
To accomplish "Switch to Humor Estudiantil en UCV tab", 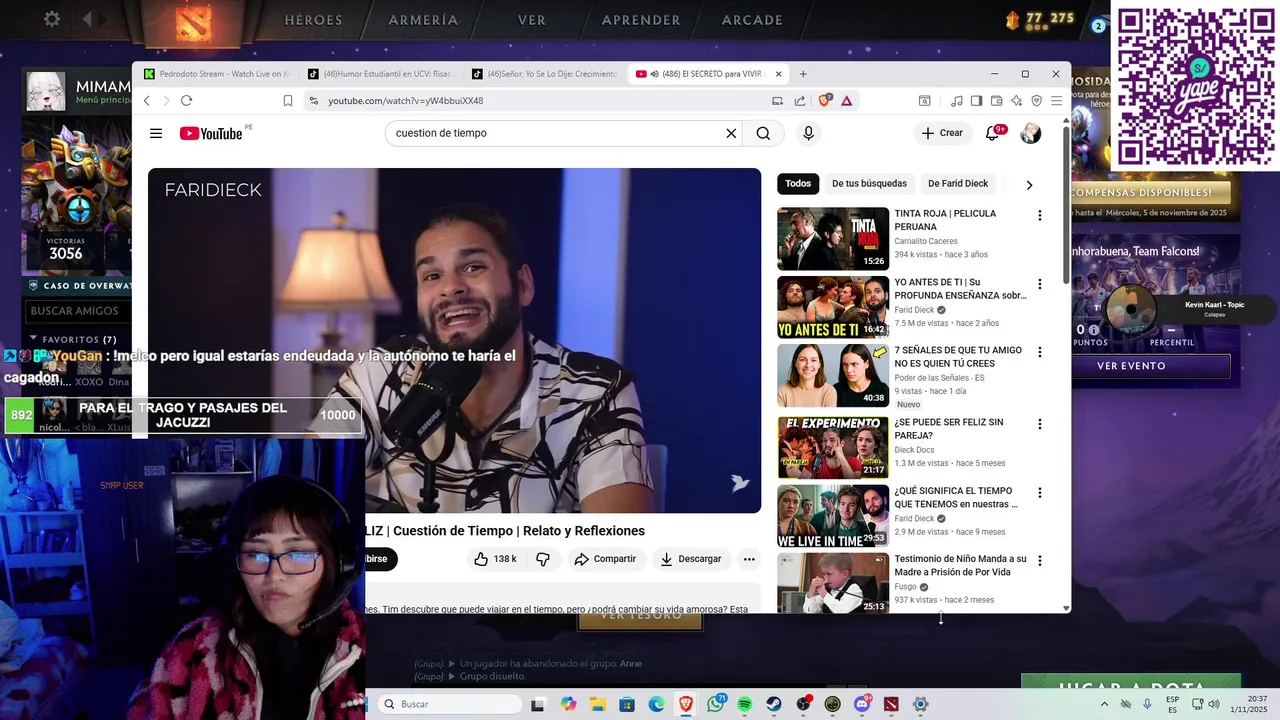I will click(380, 74).
